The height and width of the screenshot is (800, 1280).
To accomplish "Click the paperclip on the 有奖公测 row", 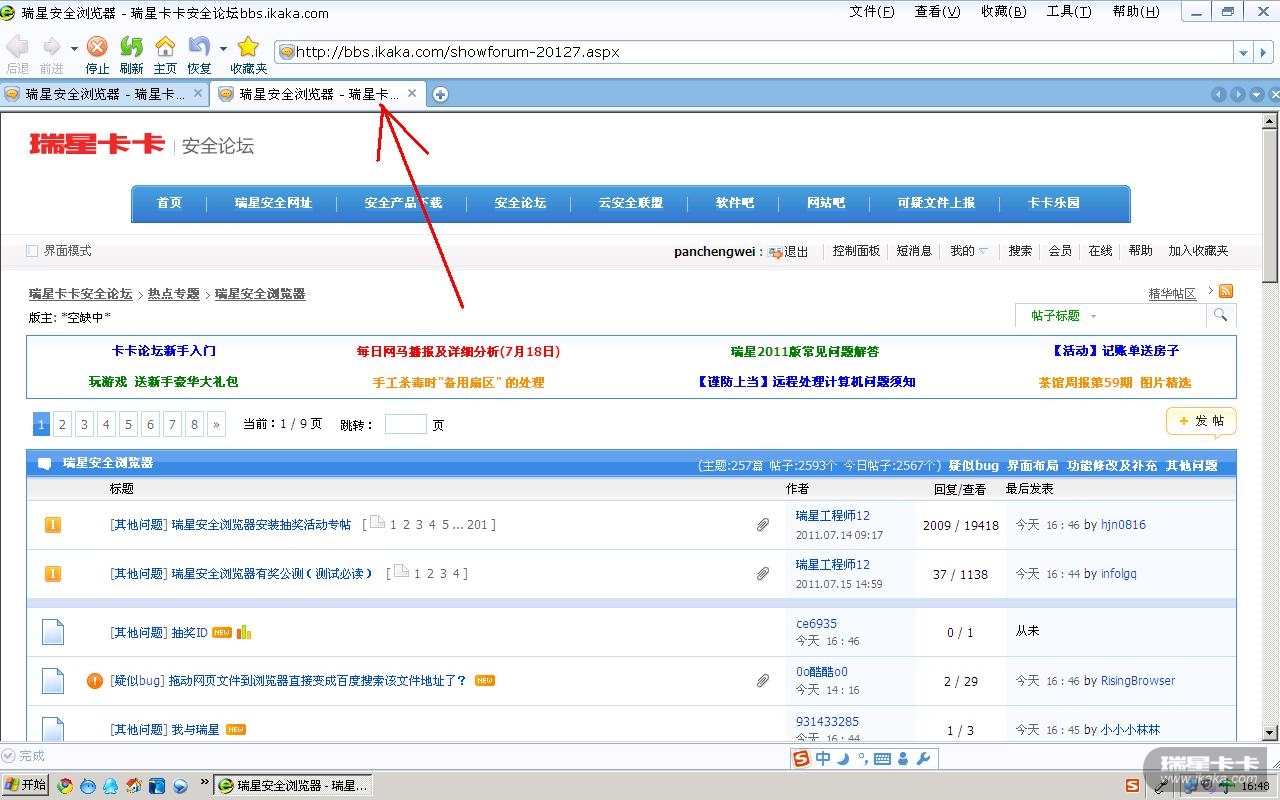I will tap(763, 574).
